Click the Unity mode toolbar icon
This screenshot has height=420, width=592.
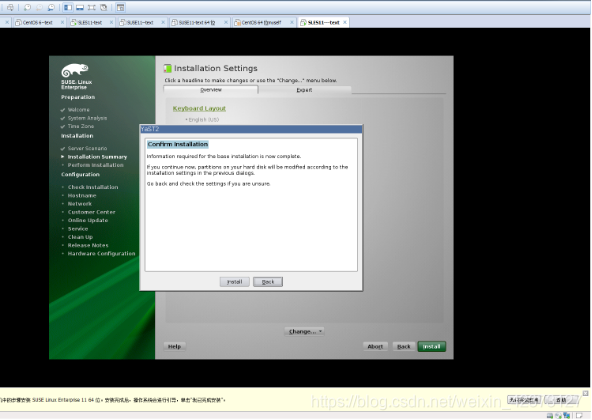click(x=103, y=7)
